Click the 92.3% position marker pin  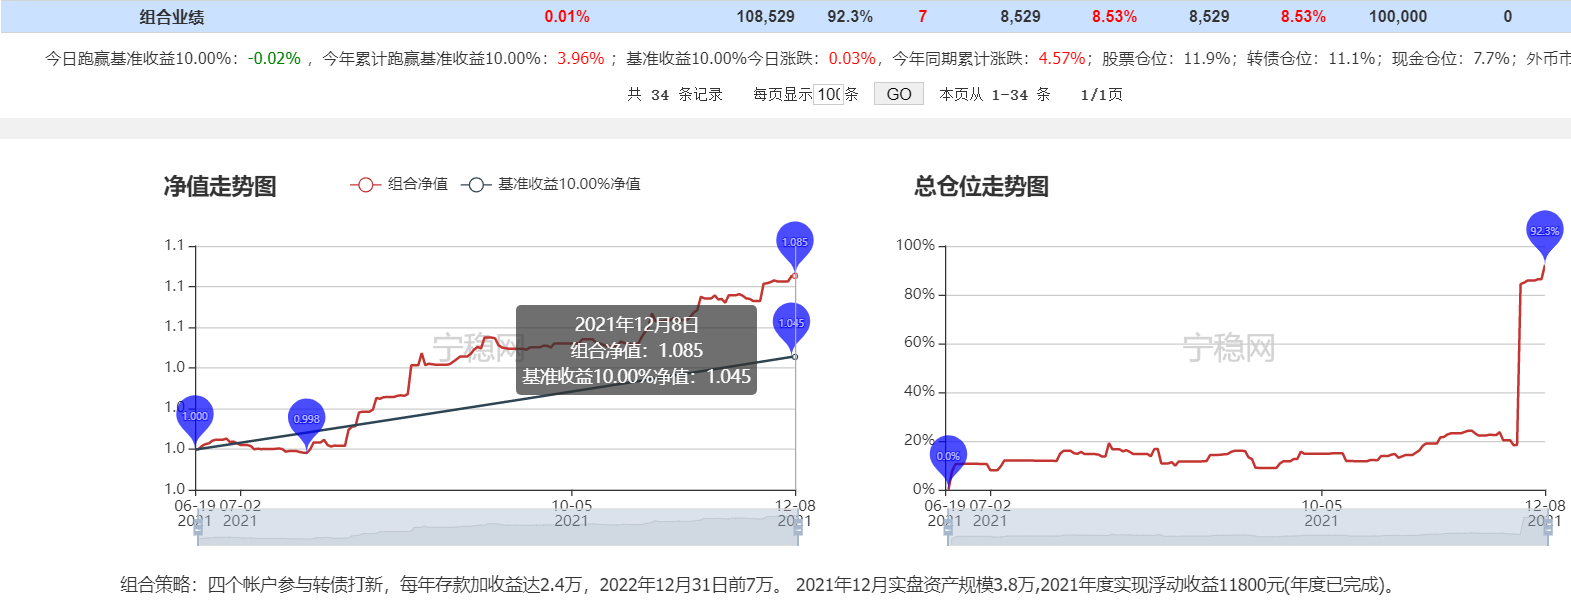pyautogui.click(x=1544, y=232)
